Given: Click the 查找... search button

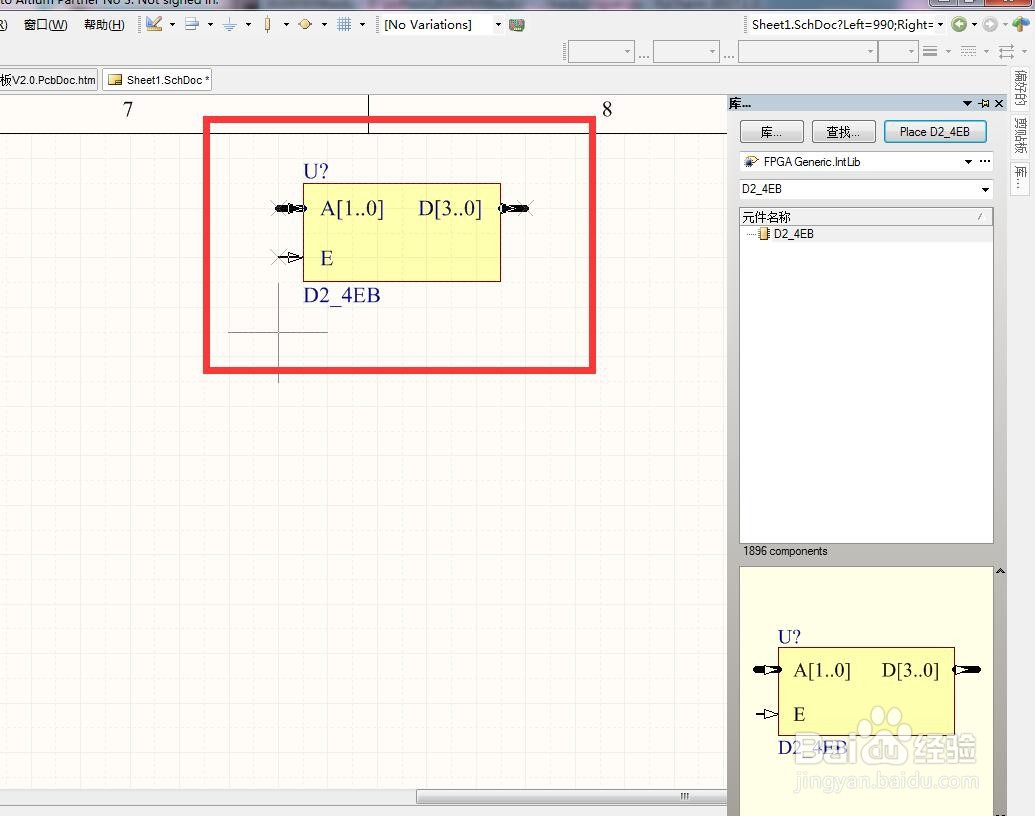Looking at the screenshot, I should tap(843, 132).
